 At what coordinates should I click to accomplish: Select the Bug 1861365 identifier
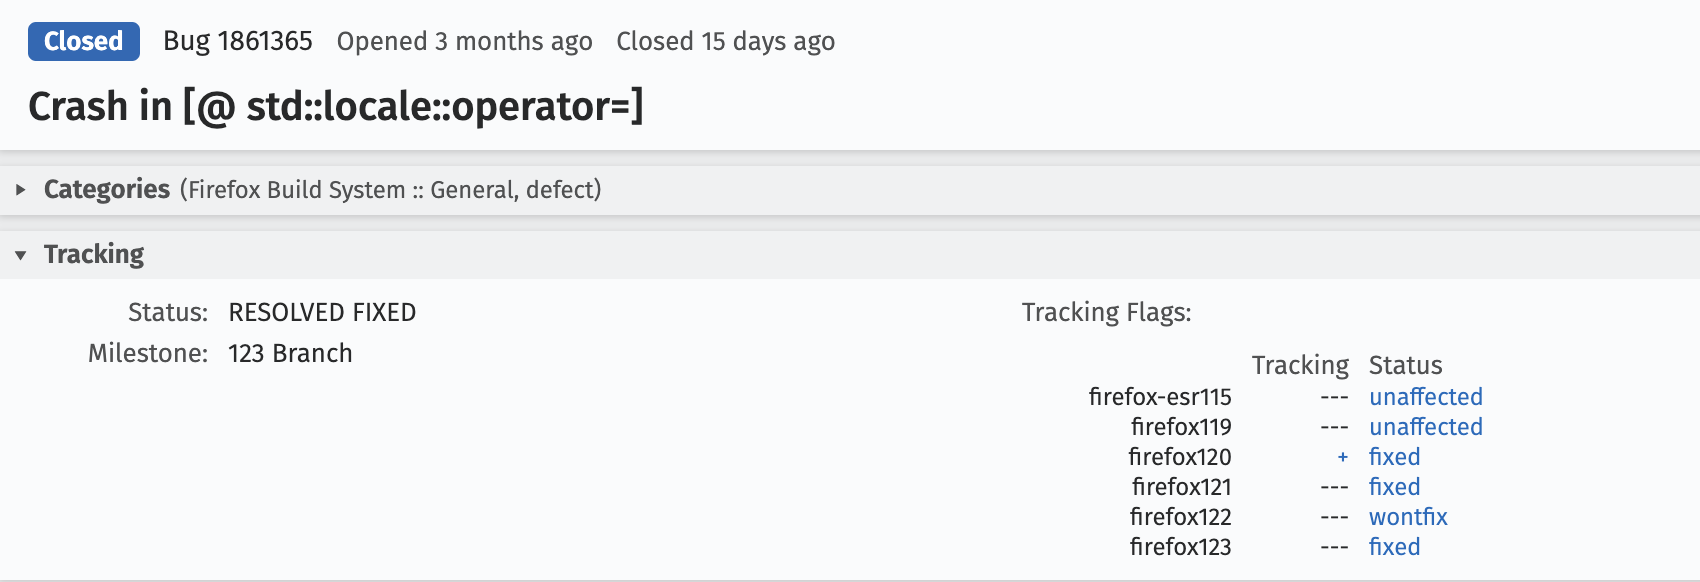238,41
